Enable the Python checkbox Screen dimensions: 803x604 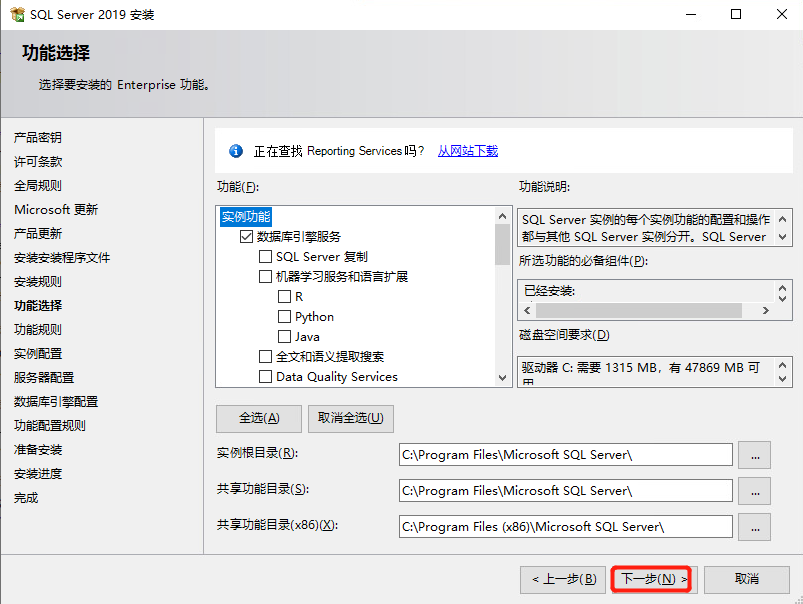[x=284, y=317]
